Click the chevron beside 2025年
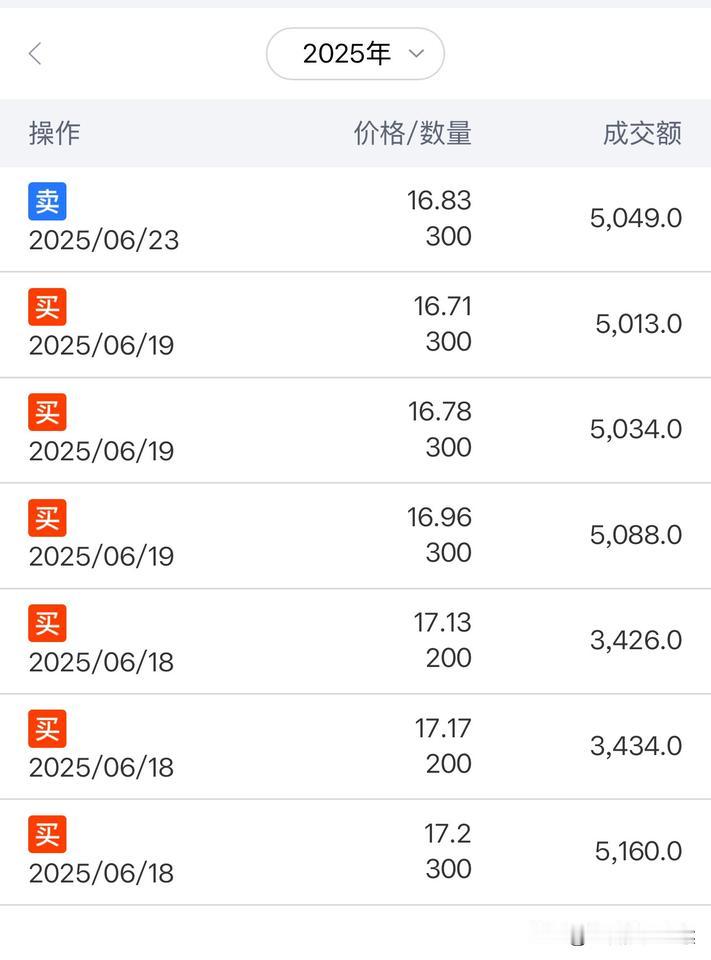Image resolution: width=711 pixels, height=960 pixels. 416,54
